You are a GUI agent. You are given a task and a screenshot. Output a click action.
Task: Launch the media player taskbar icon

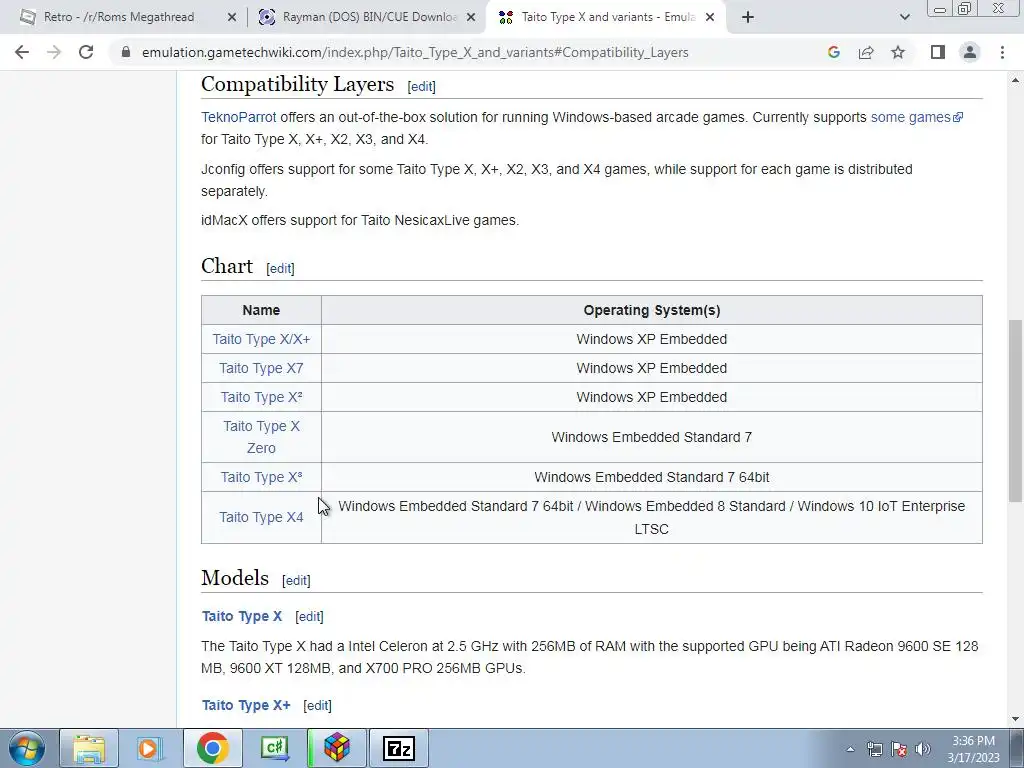(x=150, y=748)
